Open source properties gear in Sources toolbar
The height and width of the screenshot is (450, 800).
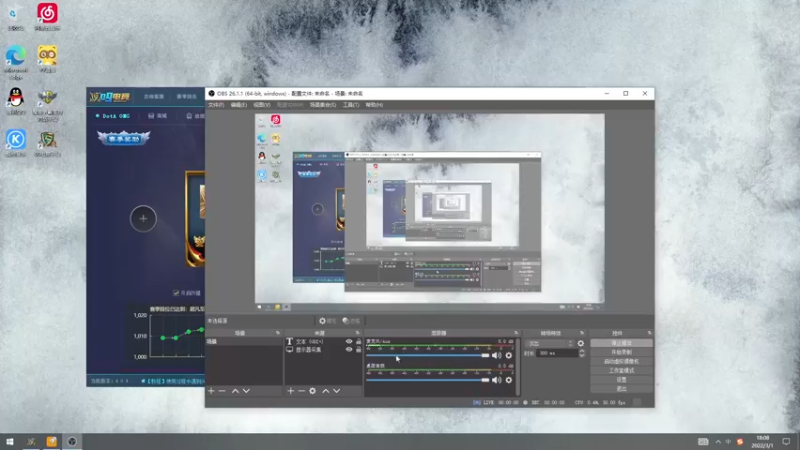point(312,391)
